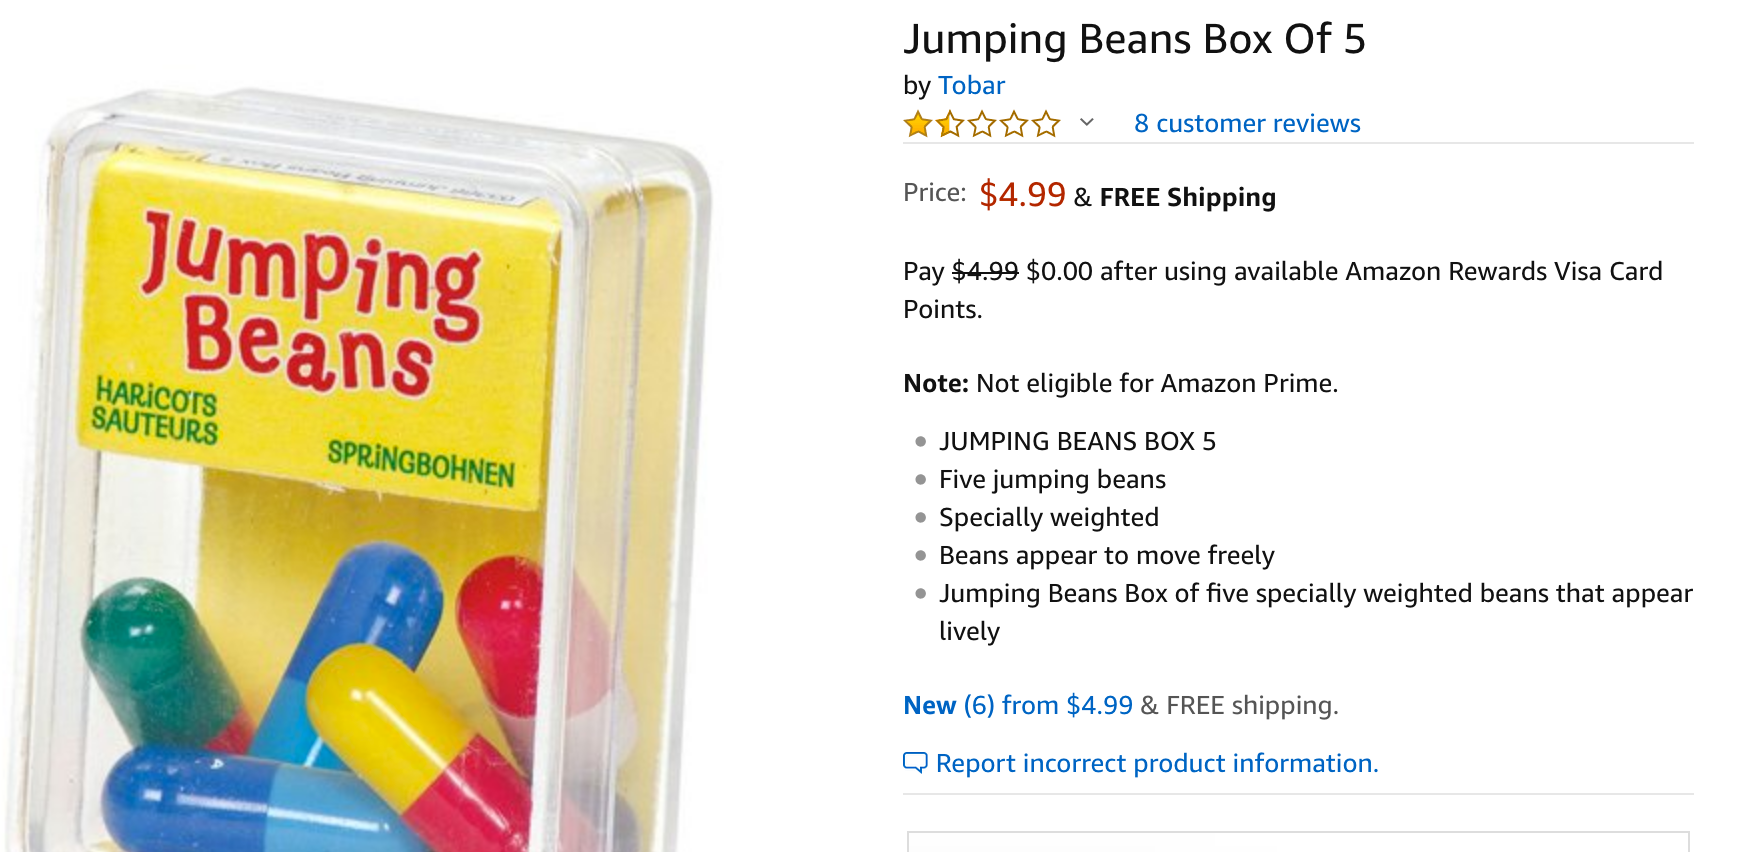Click the Jumping Beans product title
1746x852 pixels.
coord(1136,41)
